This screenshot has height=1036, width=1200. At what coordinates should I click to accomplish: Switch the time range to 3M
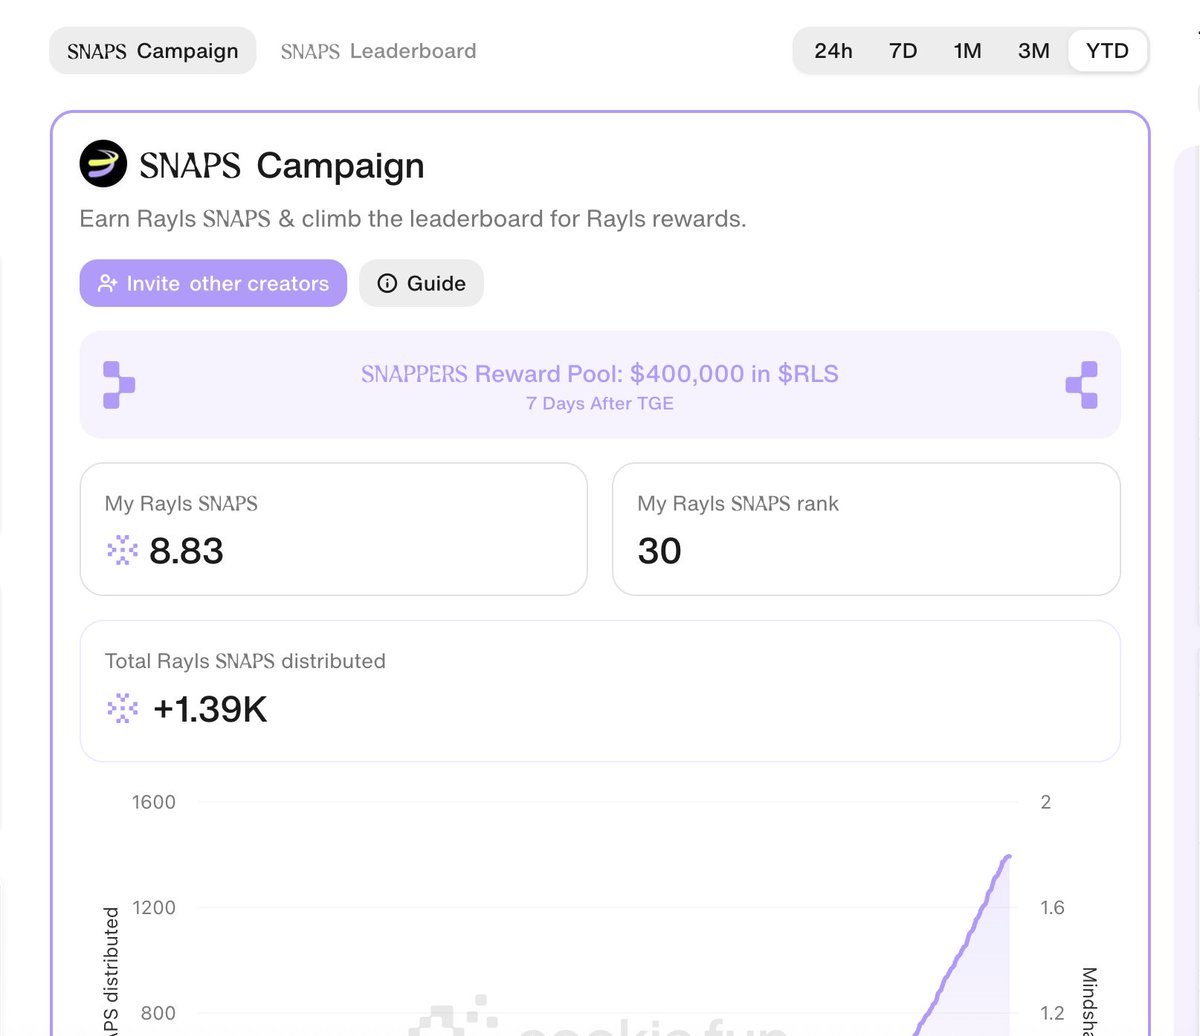(1033, 51)
